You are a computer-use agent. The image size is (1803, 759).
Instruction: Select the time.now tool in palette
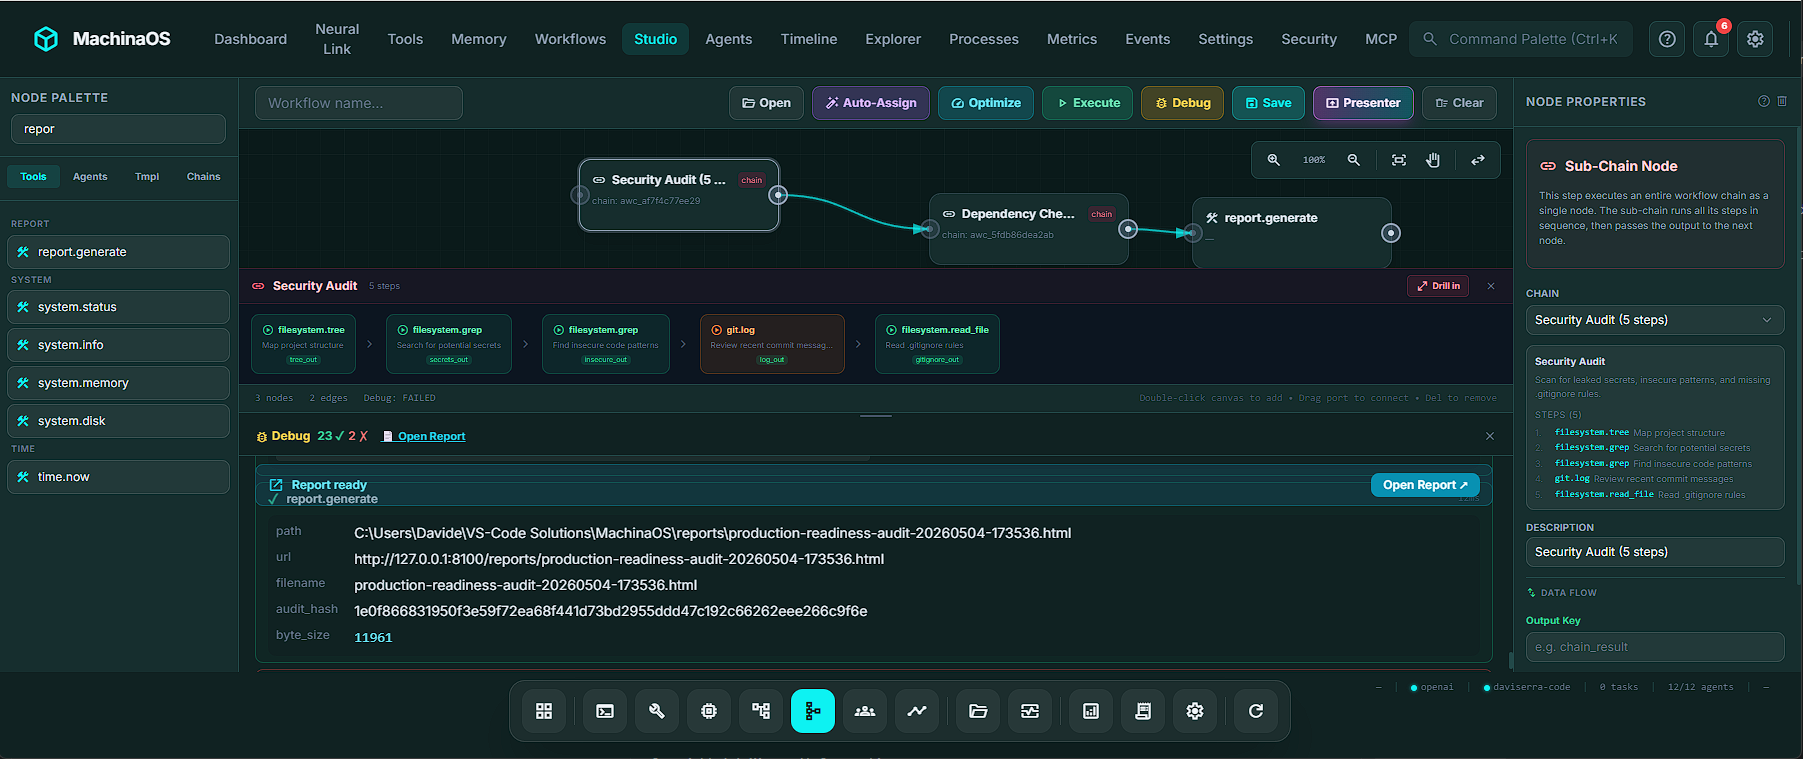click(x=118, y=477)
